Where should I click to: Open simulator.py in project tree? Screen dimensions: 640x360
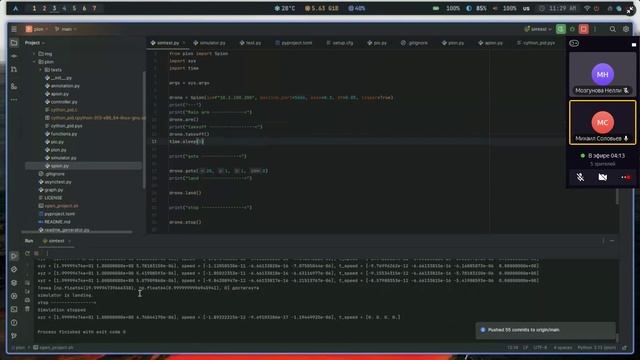[x=63, y=158]
